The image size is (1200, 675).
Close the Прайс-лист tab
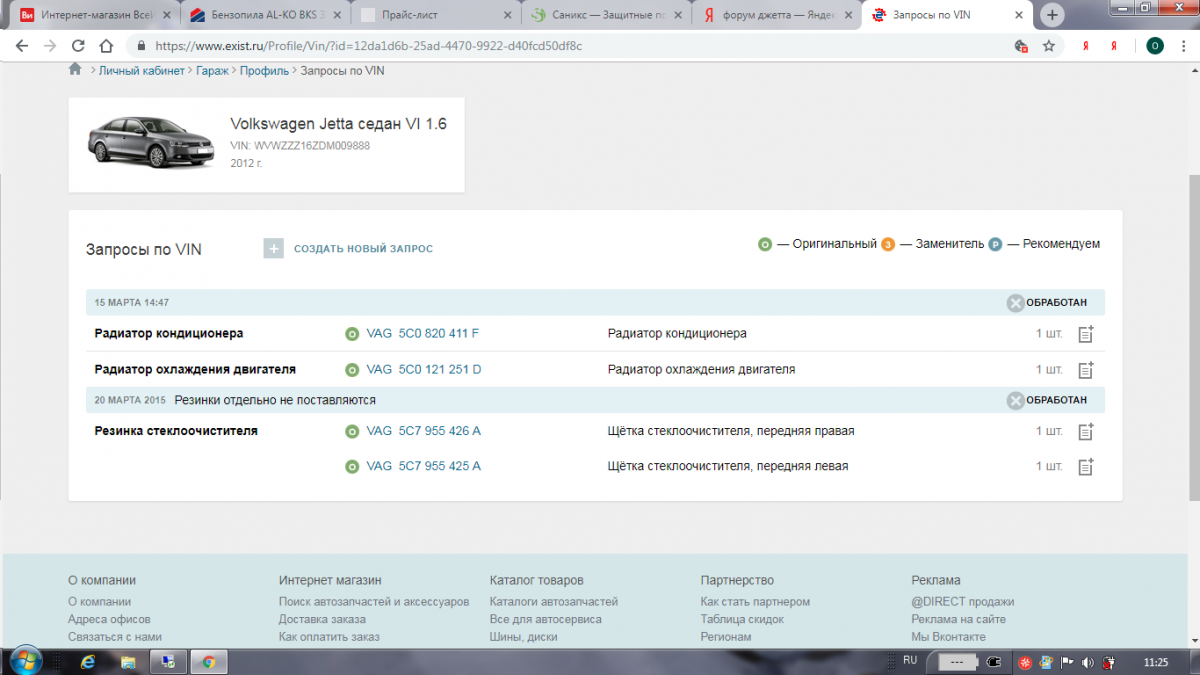[506, 15]
